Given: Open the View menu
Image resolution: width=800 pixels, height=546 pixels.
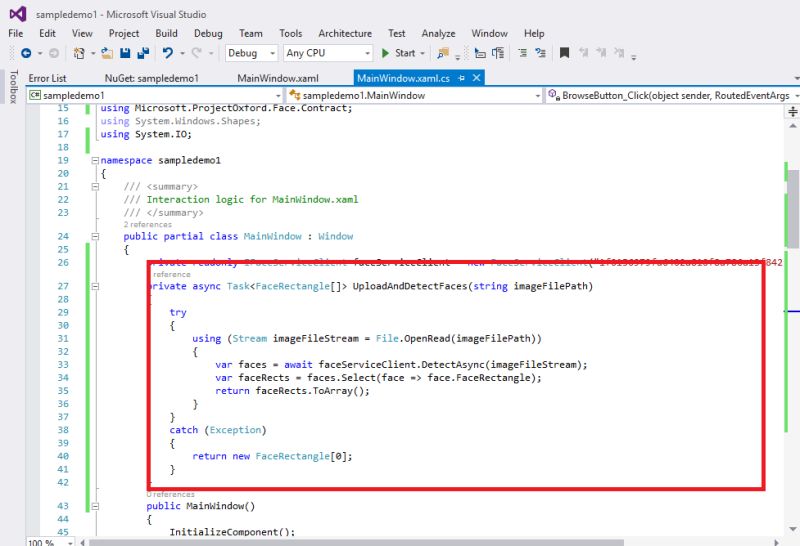Looking at the screenshot, I should coord(82,33).
